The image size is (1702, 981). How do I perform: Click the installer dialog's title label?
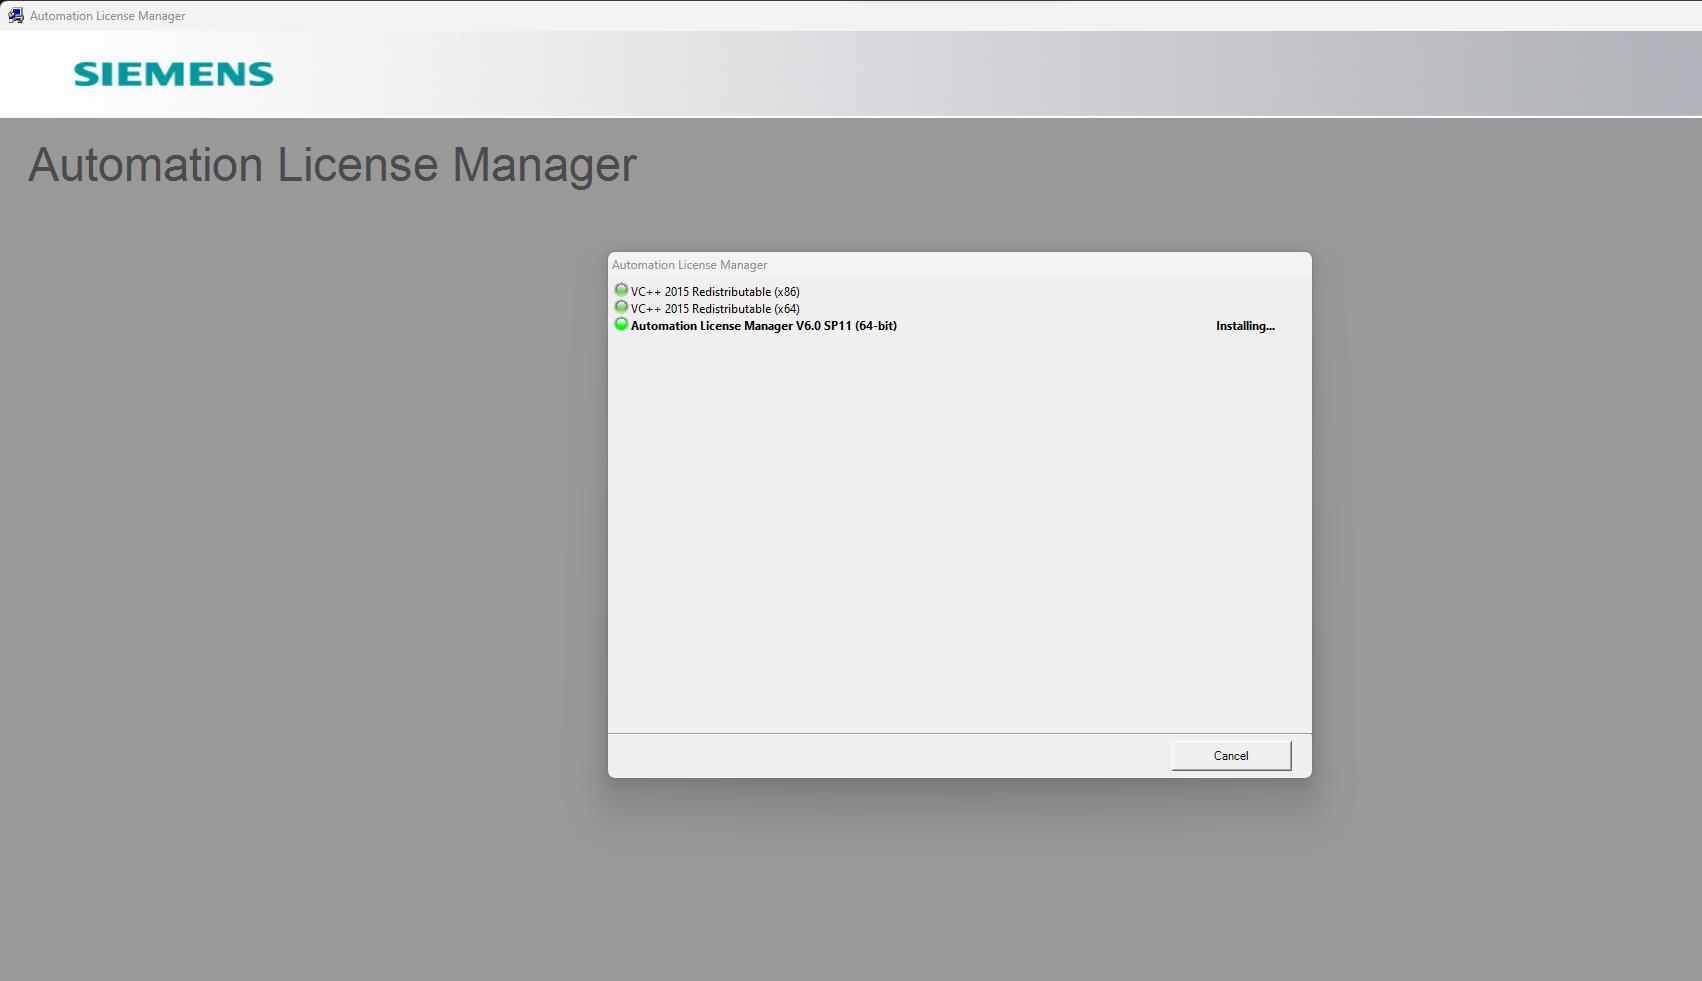click(690, 265)
